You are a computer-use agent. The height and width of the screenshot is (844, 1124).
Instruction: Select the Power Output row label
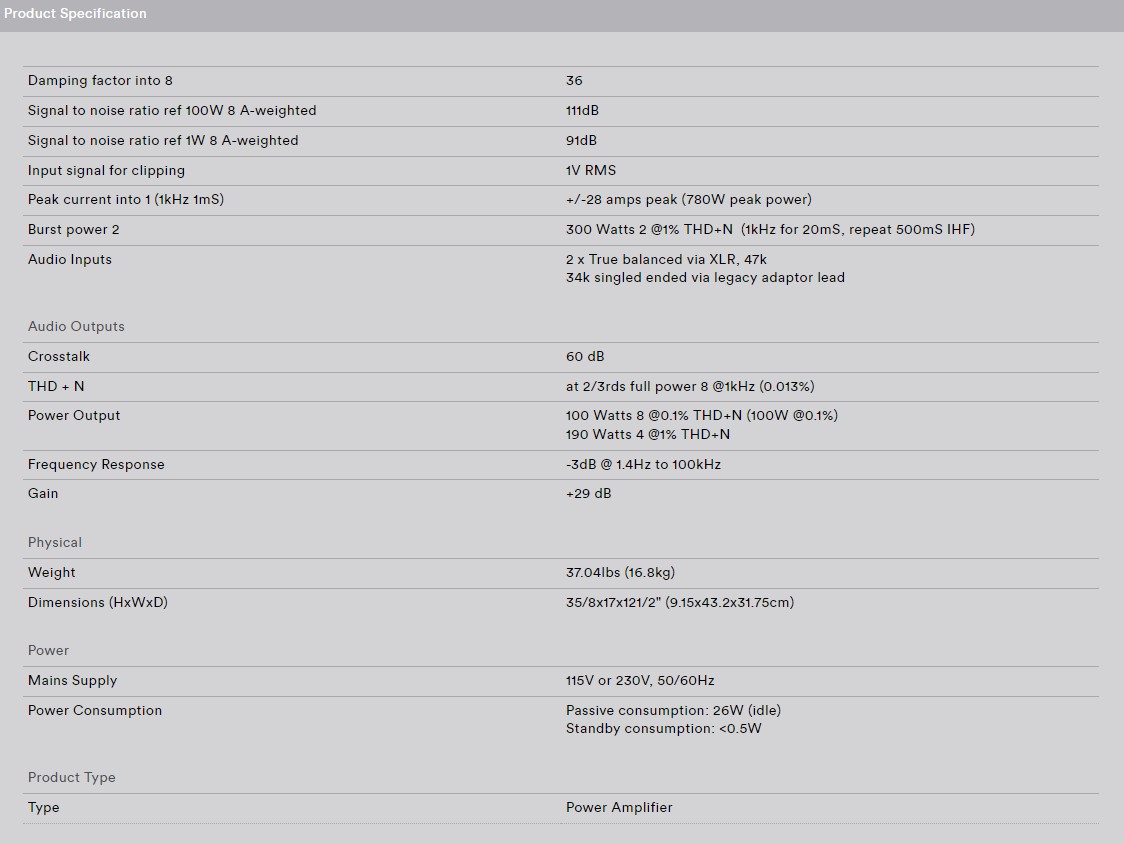74,416
